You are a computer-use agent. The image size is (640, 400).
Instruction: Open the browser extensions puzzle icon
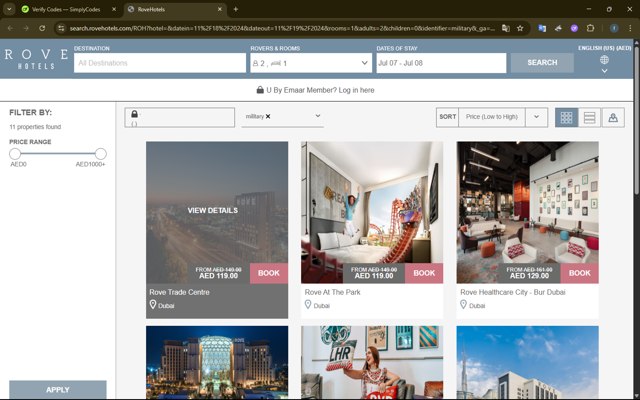coord(590,28)
